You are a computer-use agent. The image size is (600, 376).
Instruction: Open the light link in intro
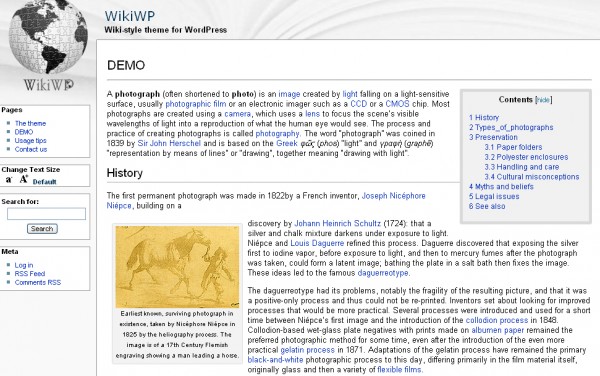click(x=350, y=94)
